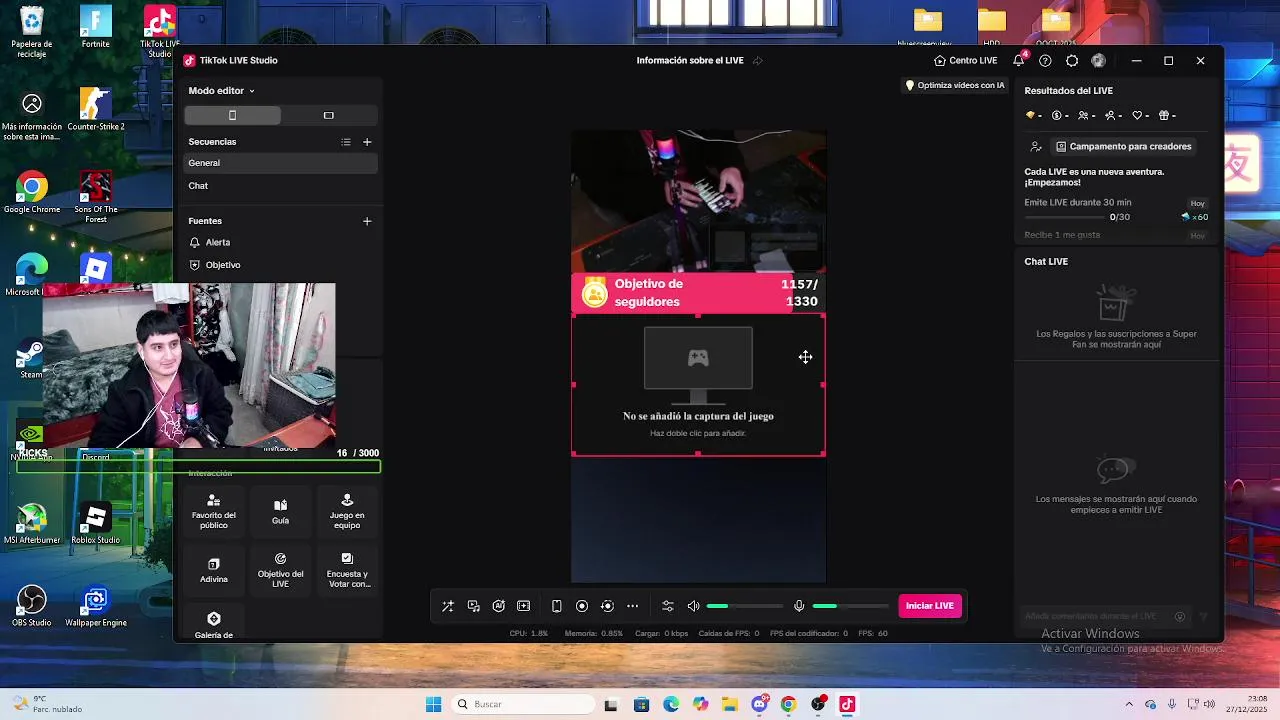
Task: Add a new source in Fuentes
Action: (x=367, y=221)
